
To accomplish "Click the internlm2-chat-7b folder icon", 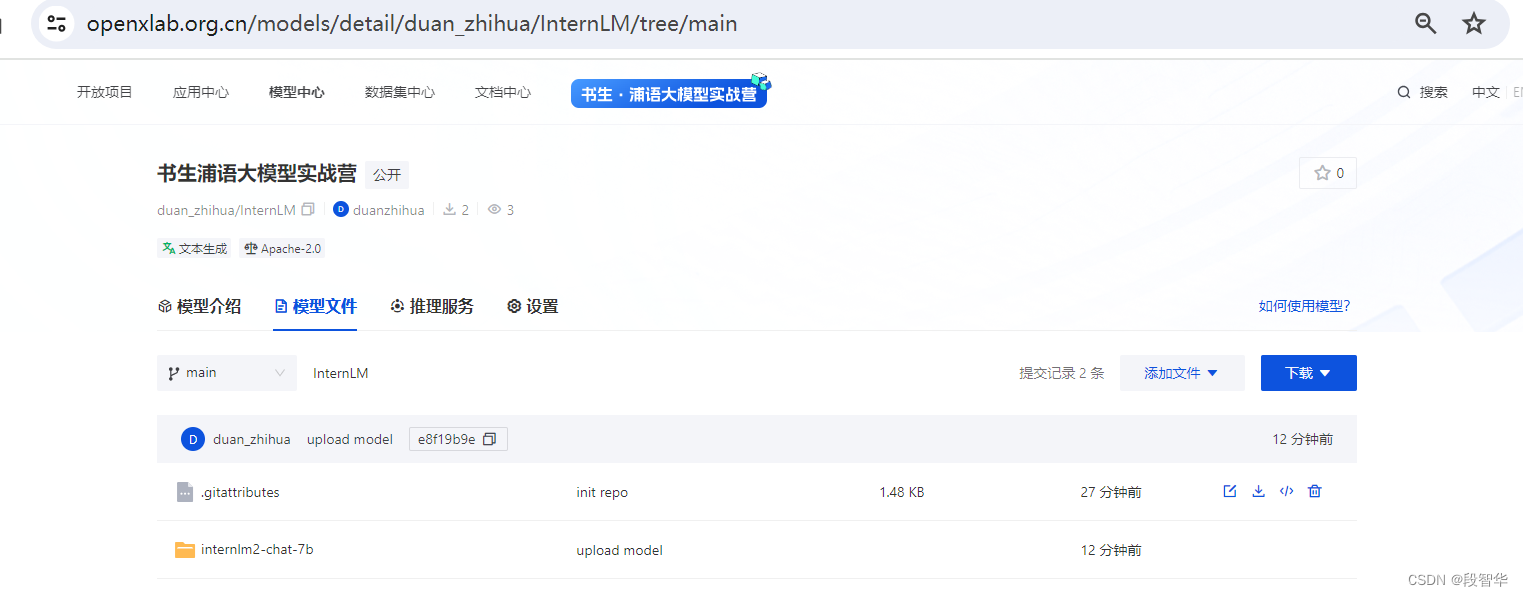I will pyautogui.click(x=185, y=549).
